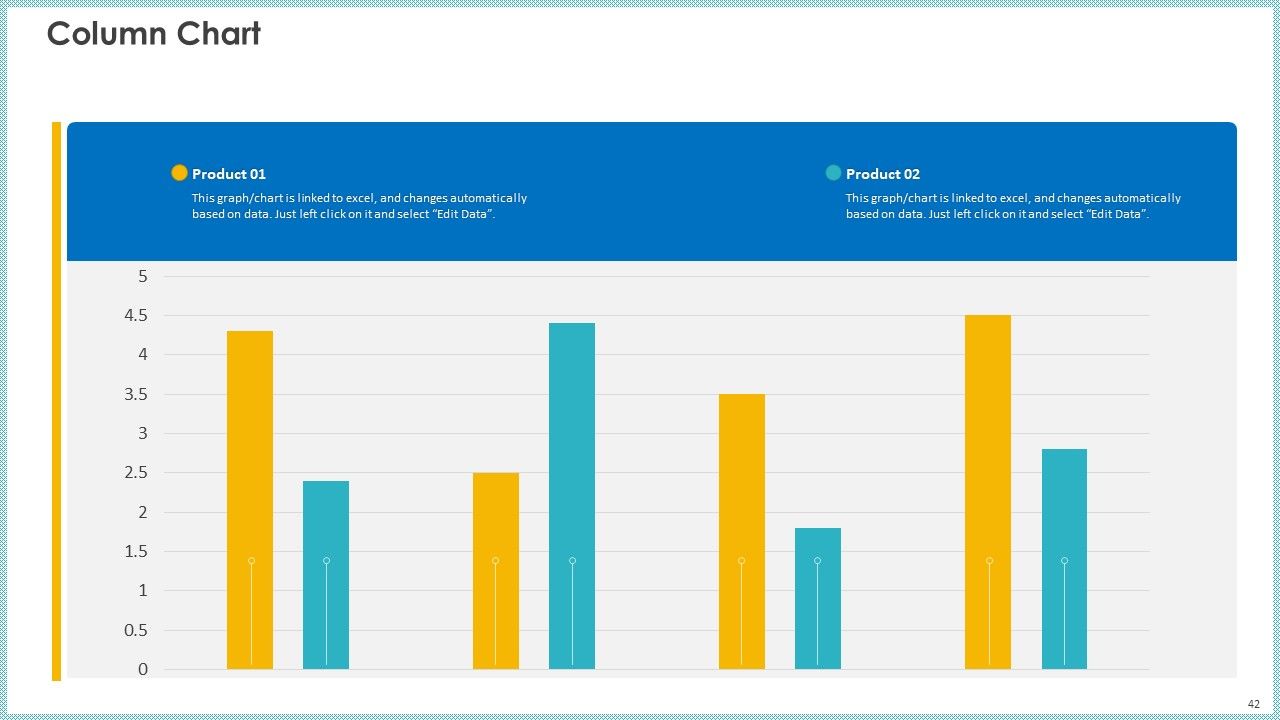Click the axis label '2' on y-axis

[143, 512]
